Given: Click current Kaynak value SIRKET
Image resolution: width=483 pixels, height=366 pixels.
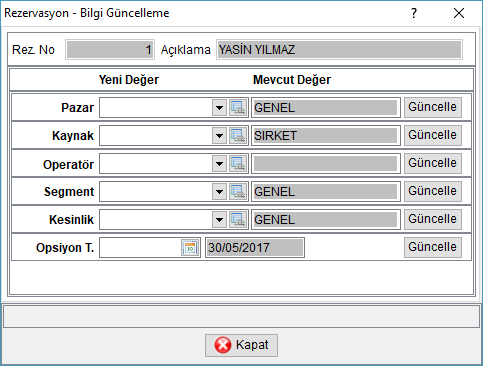Looking at the screenshot, I should tap(326, 136).
